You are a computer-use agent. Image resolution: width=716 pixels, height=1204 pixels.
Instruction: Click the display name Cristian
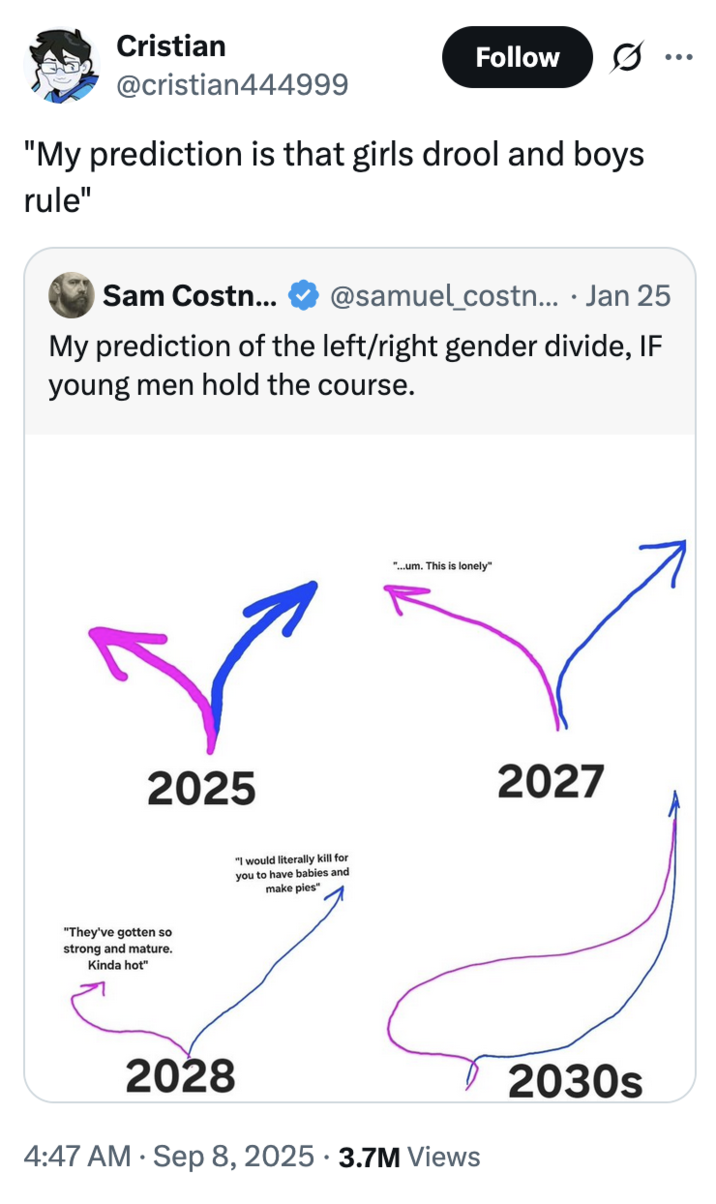[171, 45]
